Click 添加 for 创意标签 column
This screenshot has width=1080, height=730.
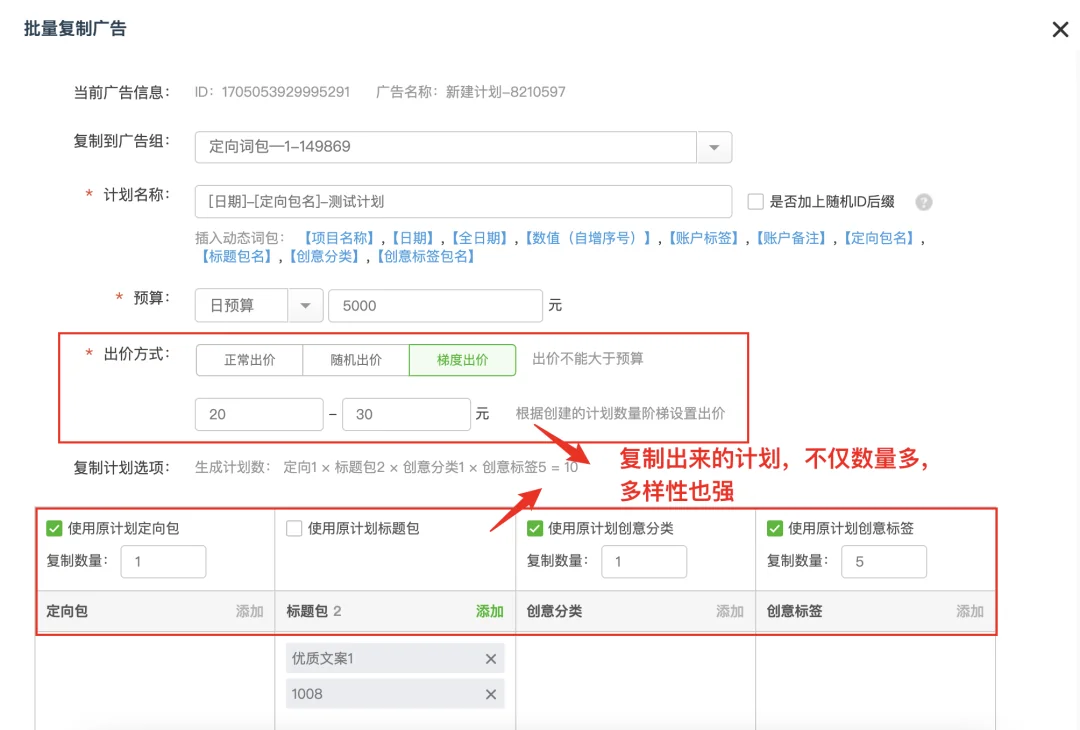click(x=970, y=612)
